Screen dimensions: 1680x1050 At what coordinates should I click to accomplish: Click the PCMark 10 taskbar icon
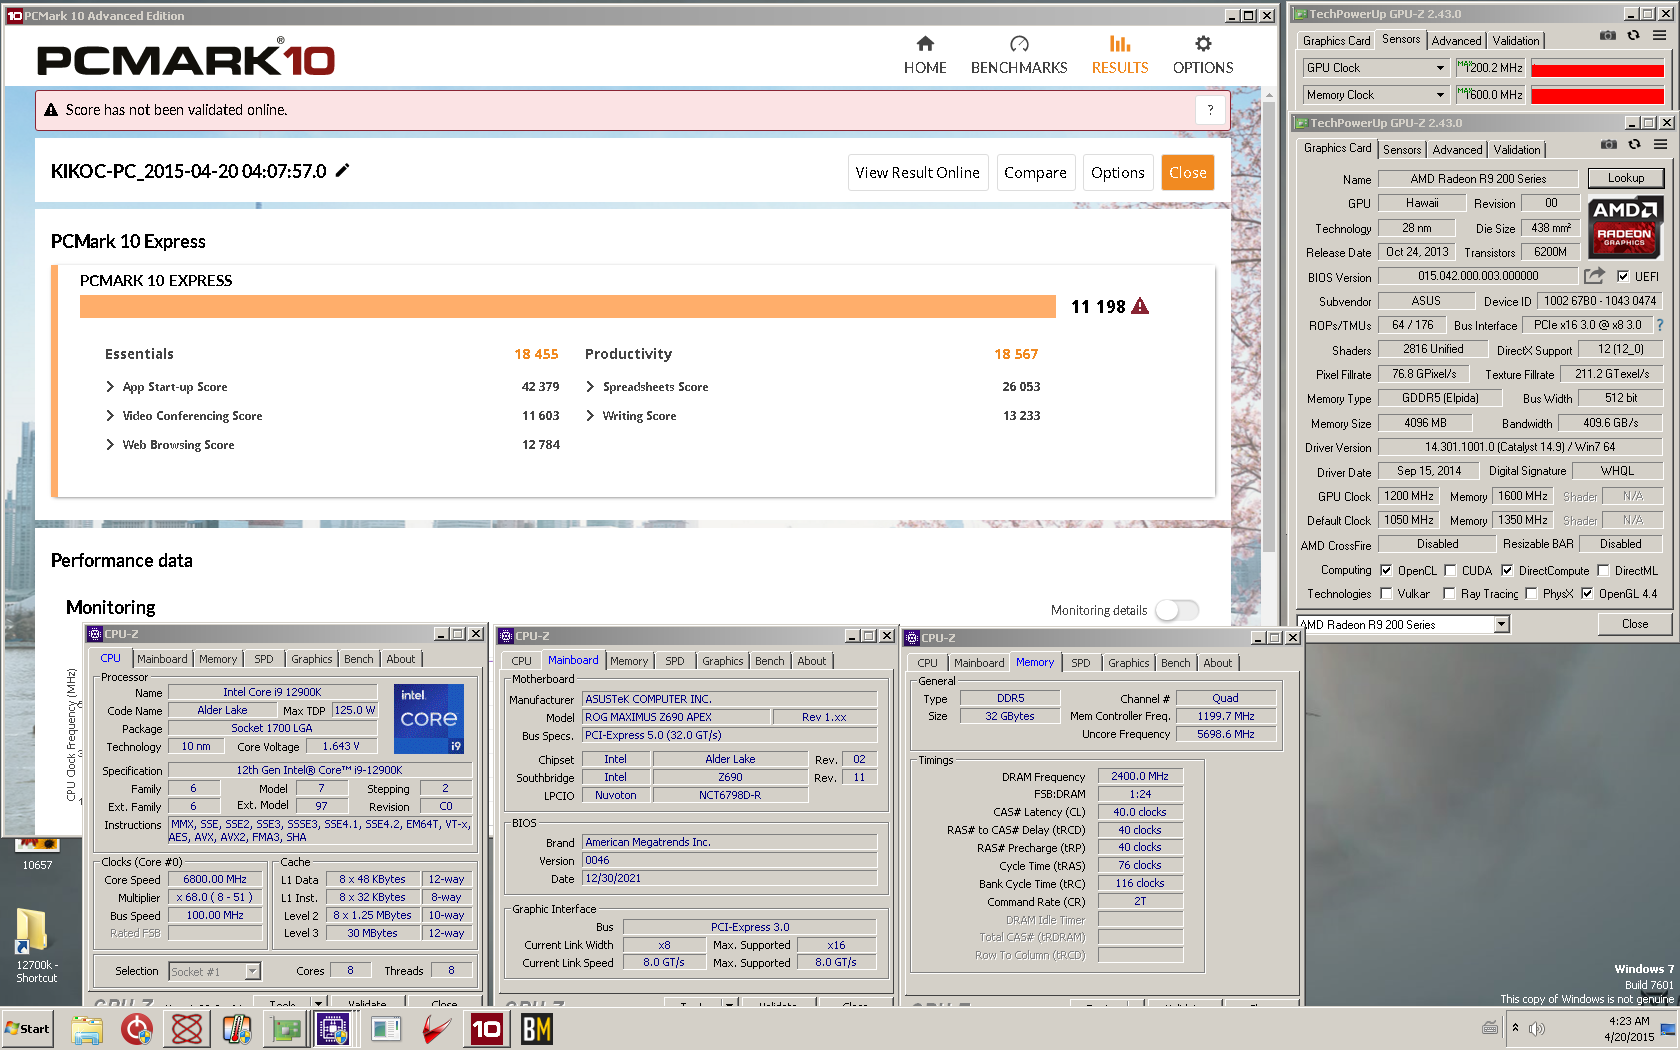(486, 1029)
